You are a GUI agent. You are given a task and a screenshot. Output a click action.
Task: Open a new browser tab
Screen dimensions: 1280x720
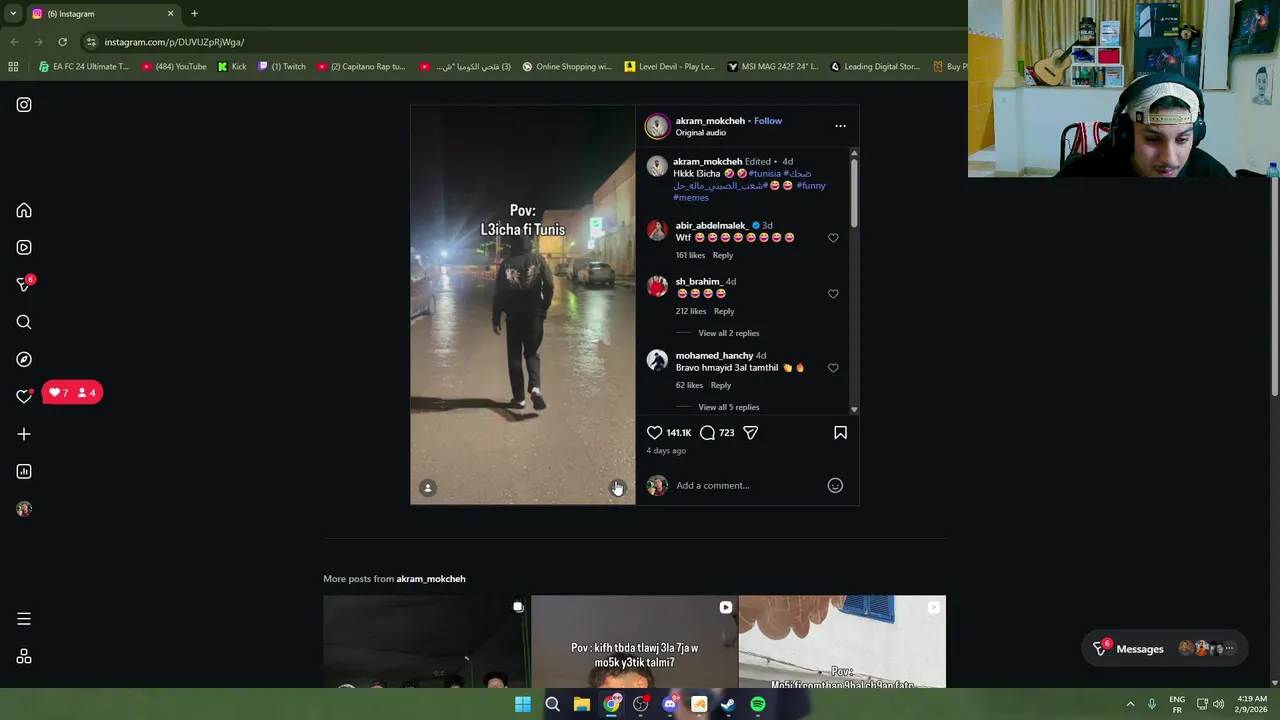[194, 14]
